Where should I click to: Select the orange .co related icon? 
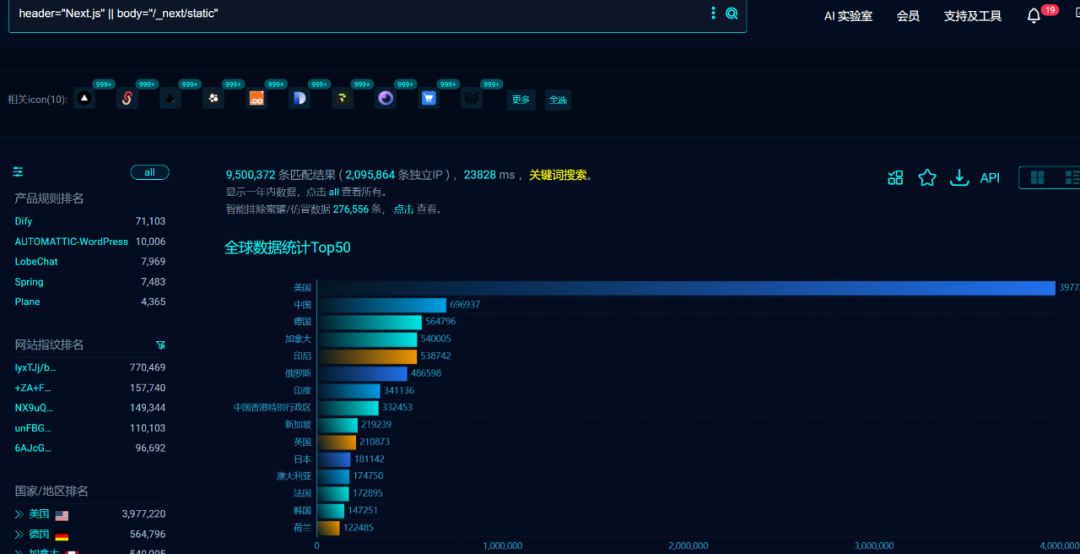coord(257,99)
